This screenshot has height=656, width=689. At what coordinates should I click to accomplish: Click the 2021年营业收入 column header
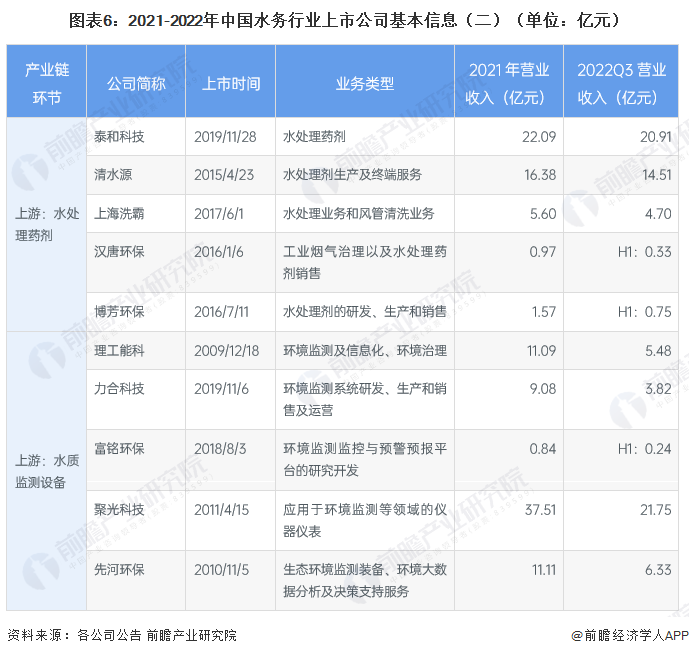pyautogui.click(x=509, y=83)
